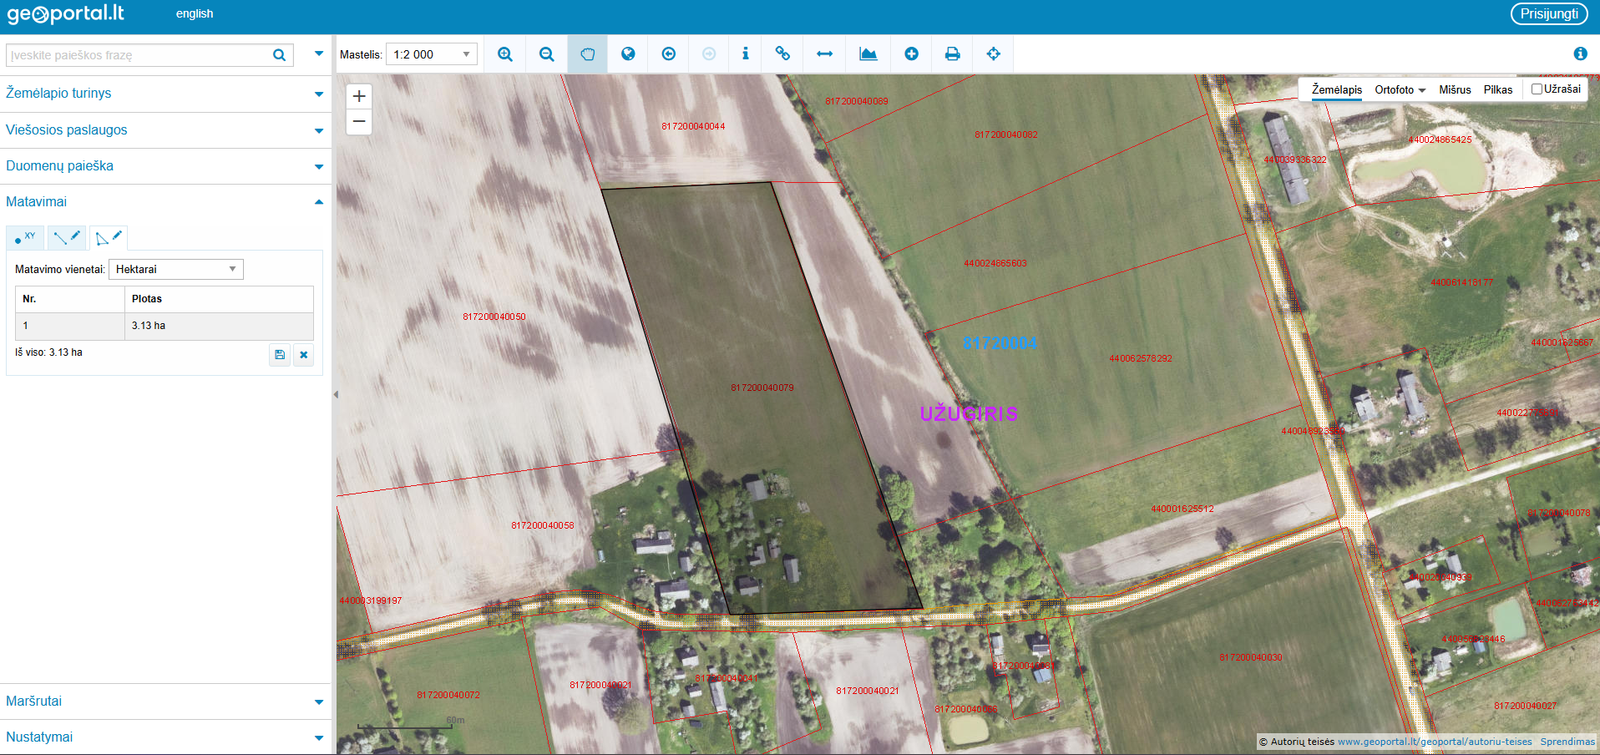Switch to XY point coordinate tab

click(25, 238)
